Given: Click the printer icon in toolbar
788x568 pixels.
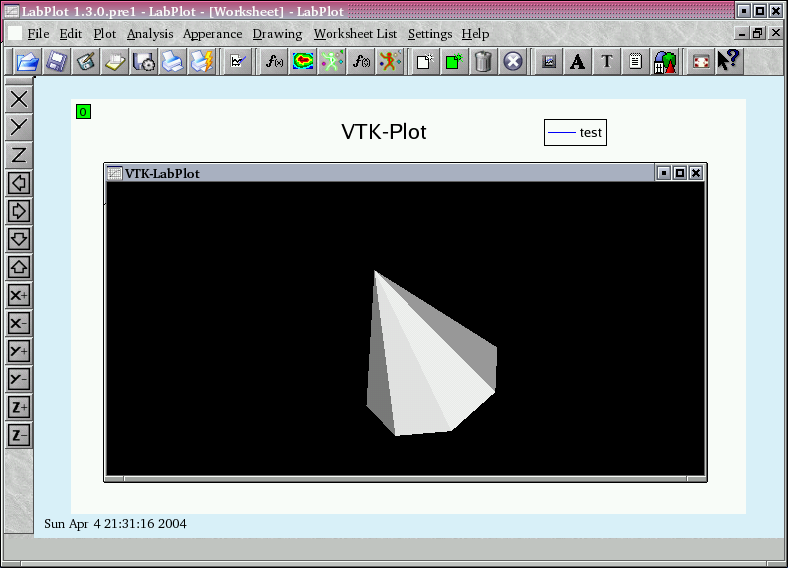Looking at the screenshot, I should pos(173,61).
